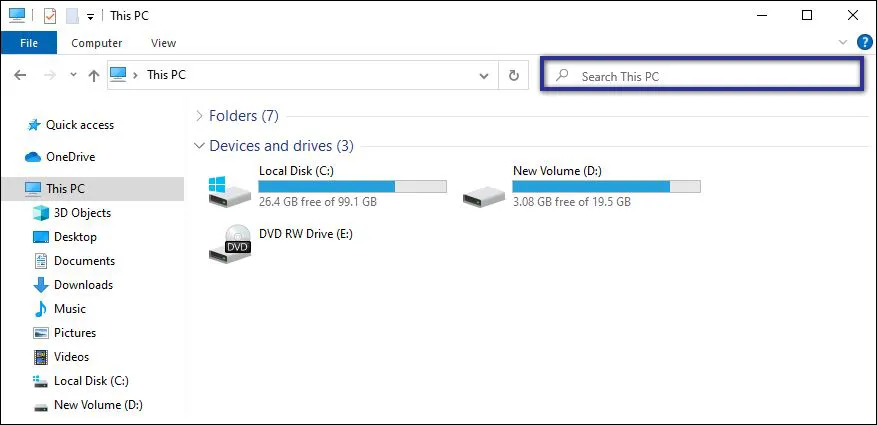Open Help with the question mark icon
Image resolution: width=877 pixels, height=425 pixels.
click(865, 42)
